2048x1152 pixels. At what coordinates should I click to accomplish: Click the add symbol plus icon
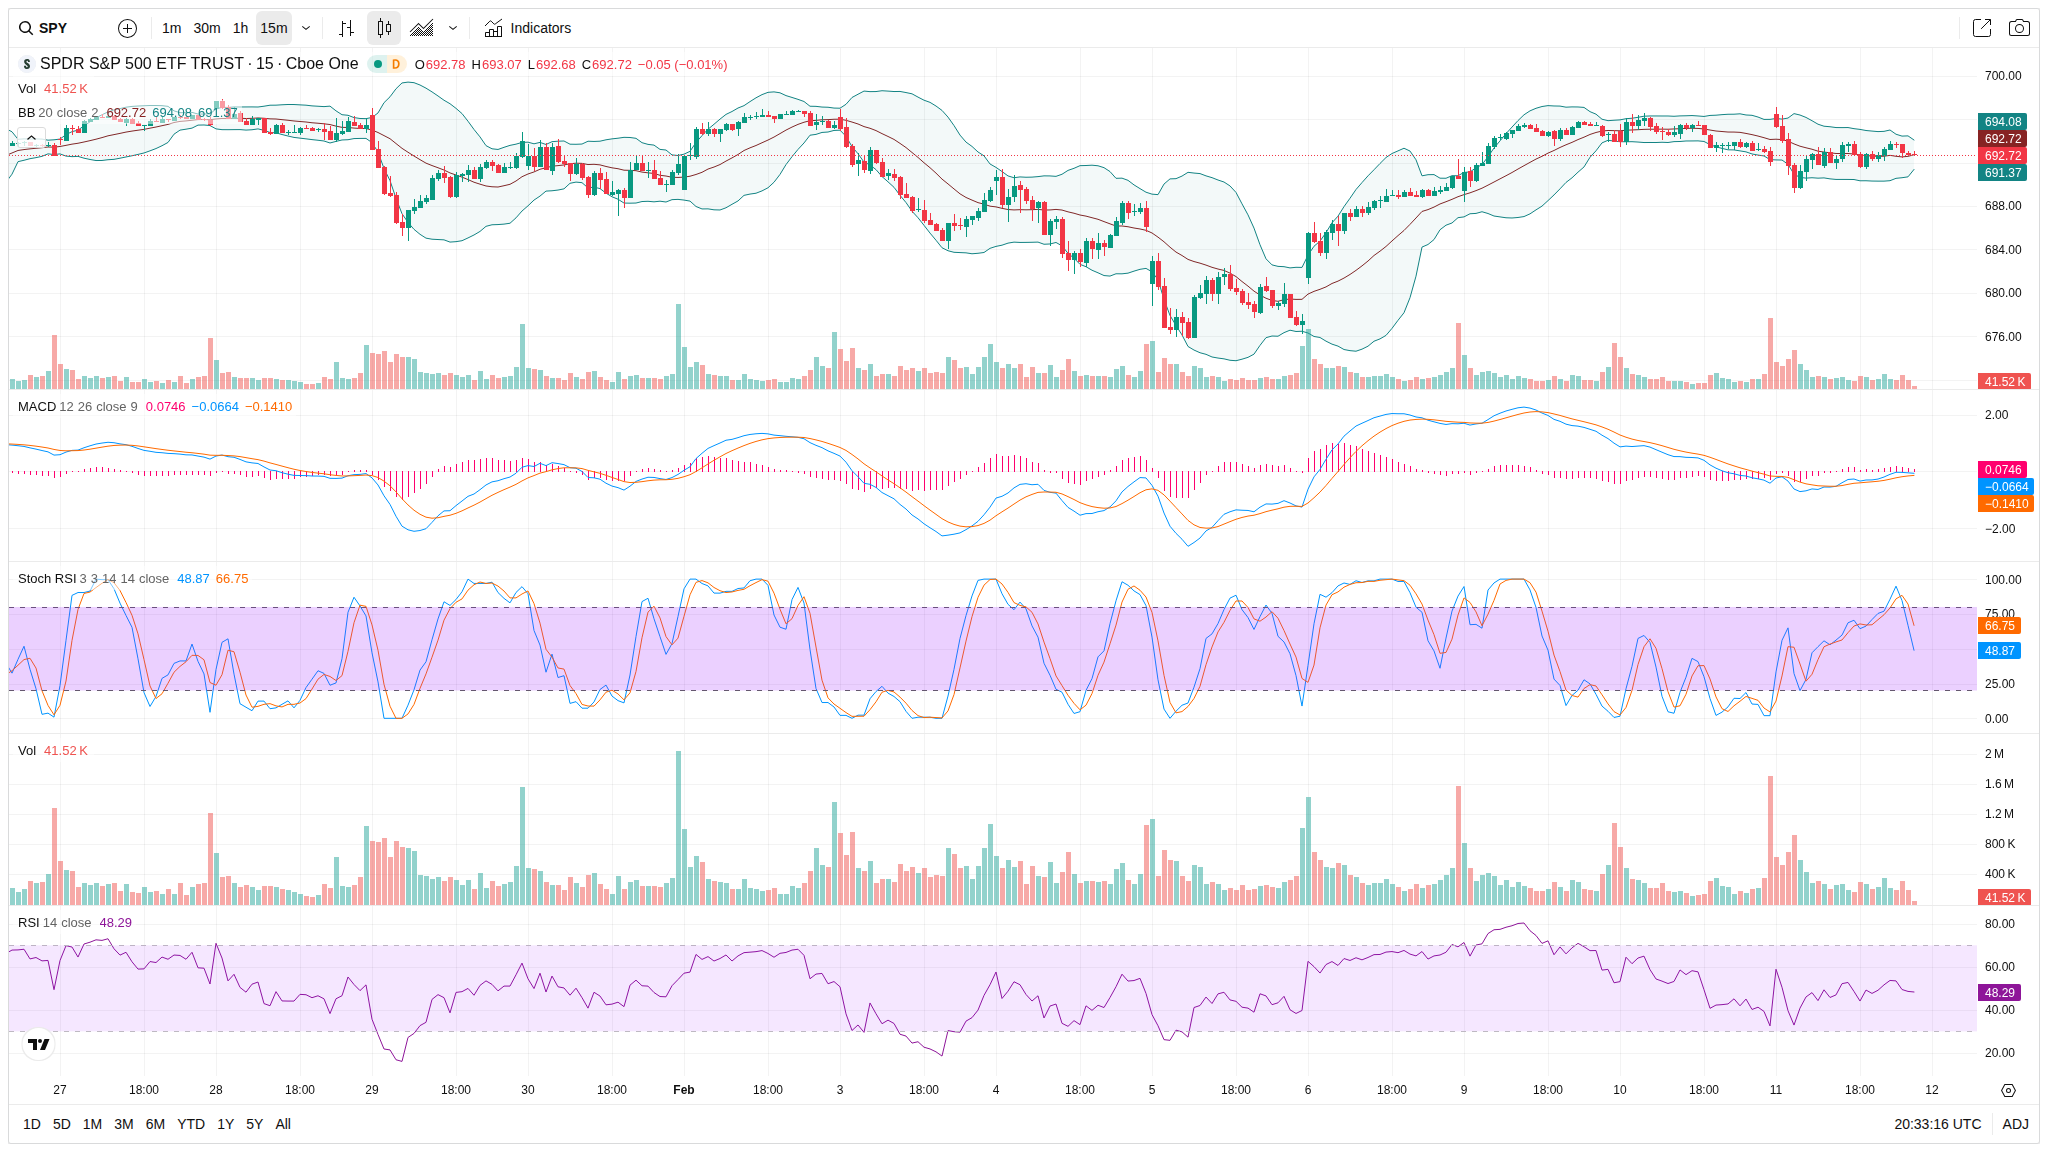127,28
